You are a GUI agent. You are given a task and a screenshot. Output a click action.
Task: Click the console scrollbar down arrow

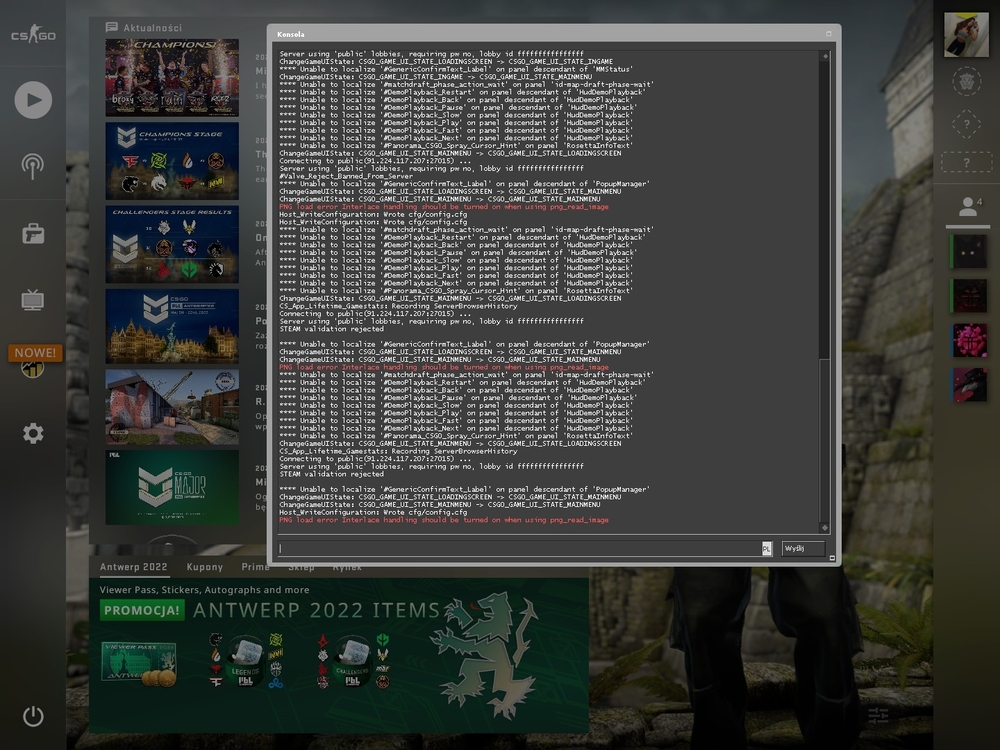pyautogui.click(x=825, y=527)
